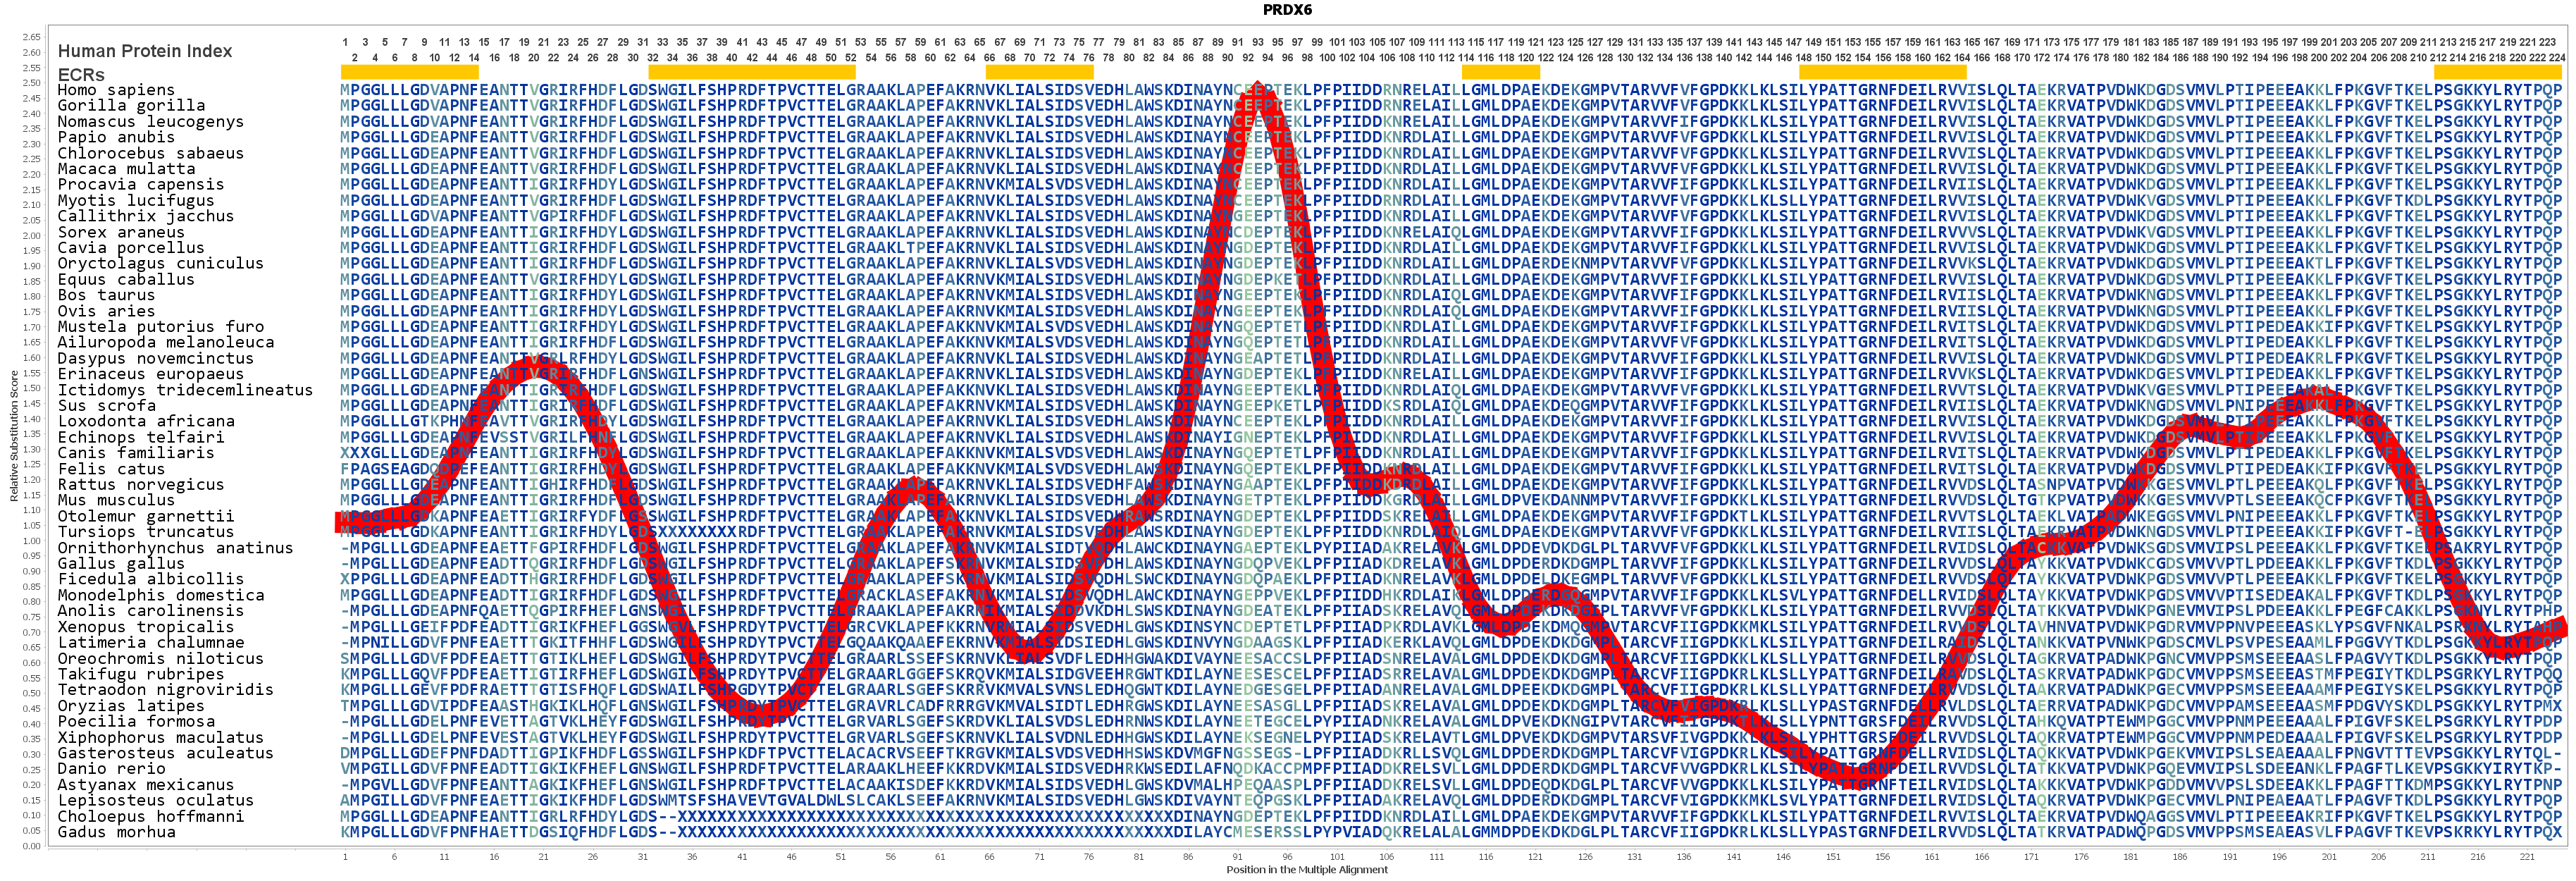The width and height of the screenshot is (2576, 881).
Task: Click the Position in the Multiple Alignment axis title
Action: click(x=1306, y=870)
